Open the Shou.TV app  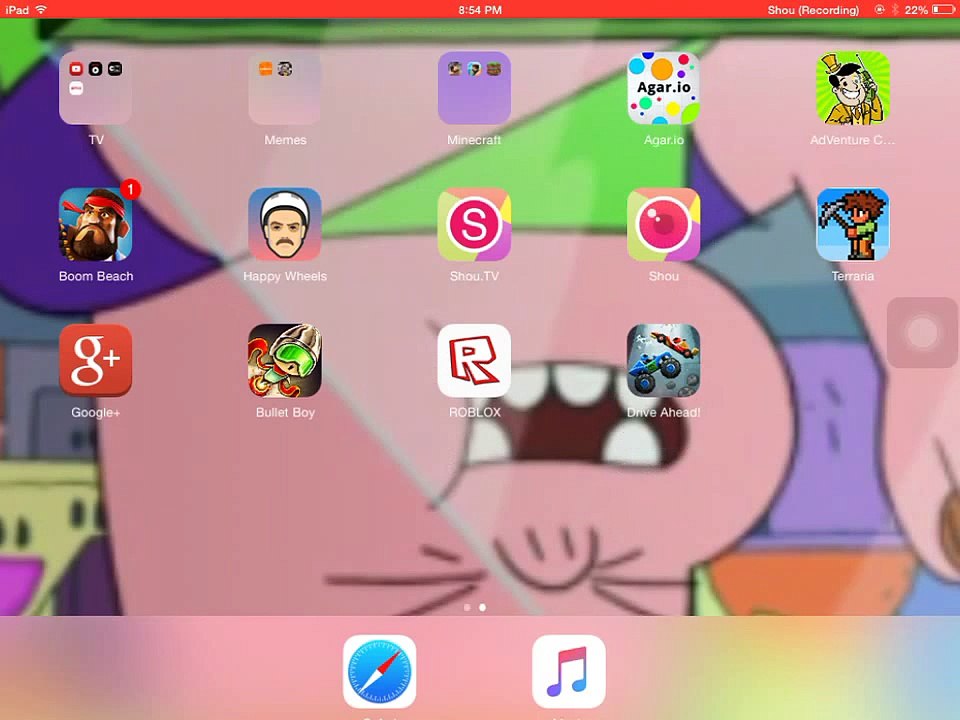coord(474,225)
